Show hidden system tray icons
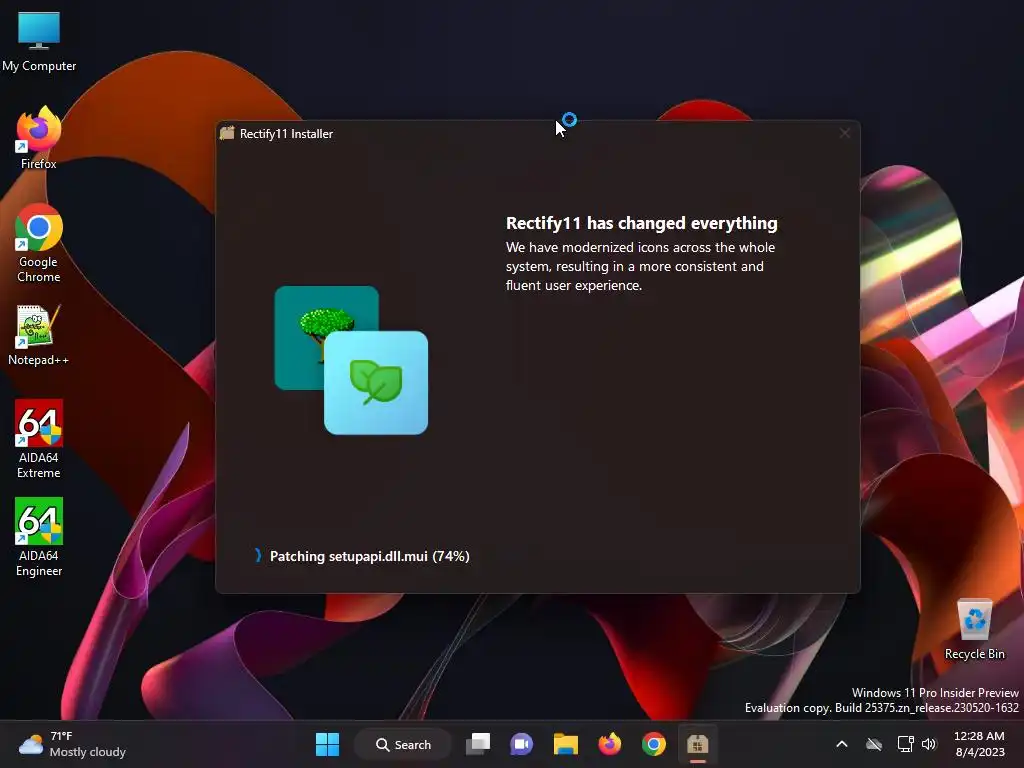 tap(842, 744)
